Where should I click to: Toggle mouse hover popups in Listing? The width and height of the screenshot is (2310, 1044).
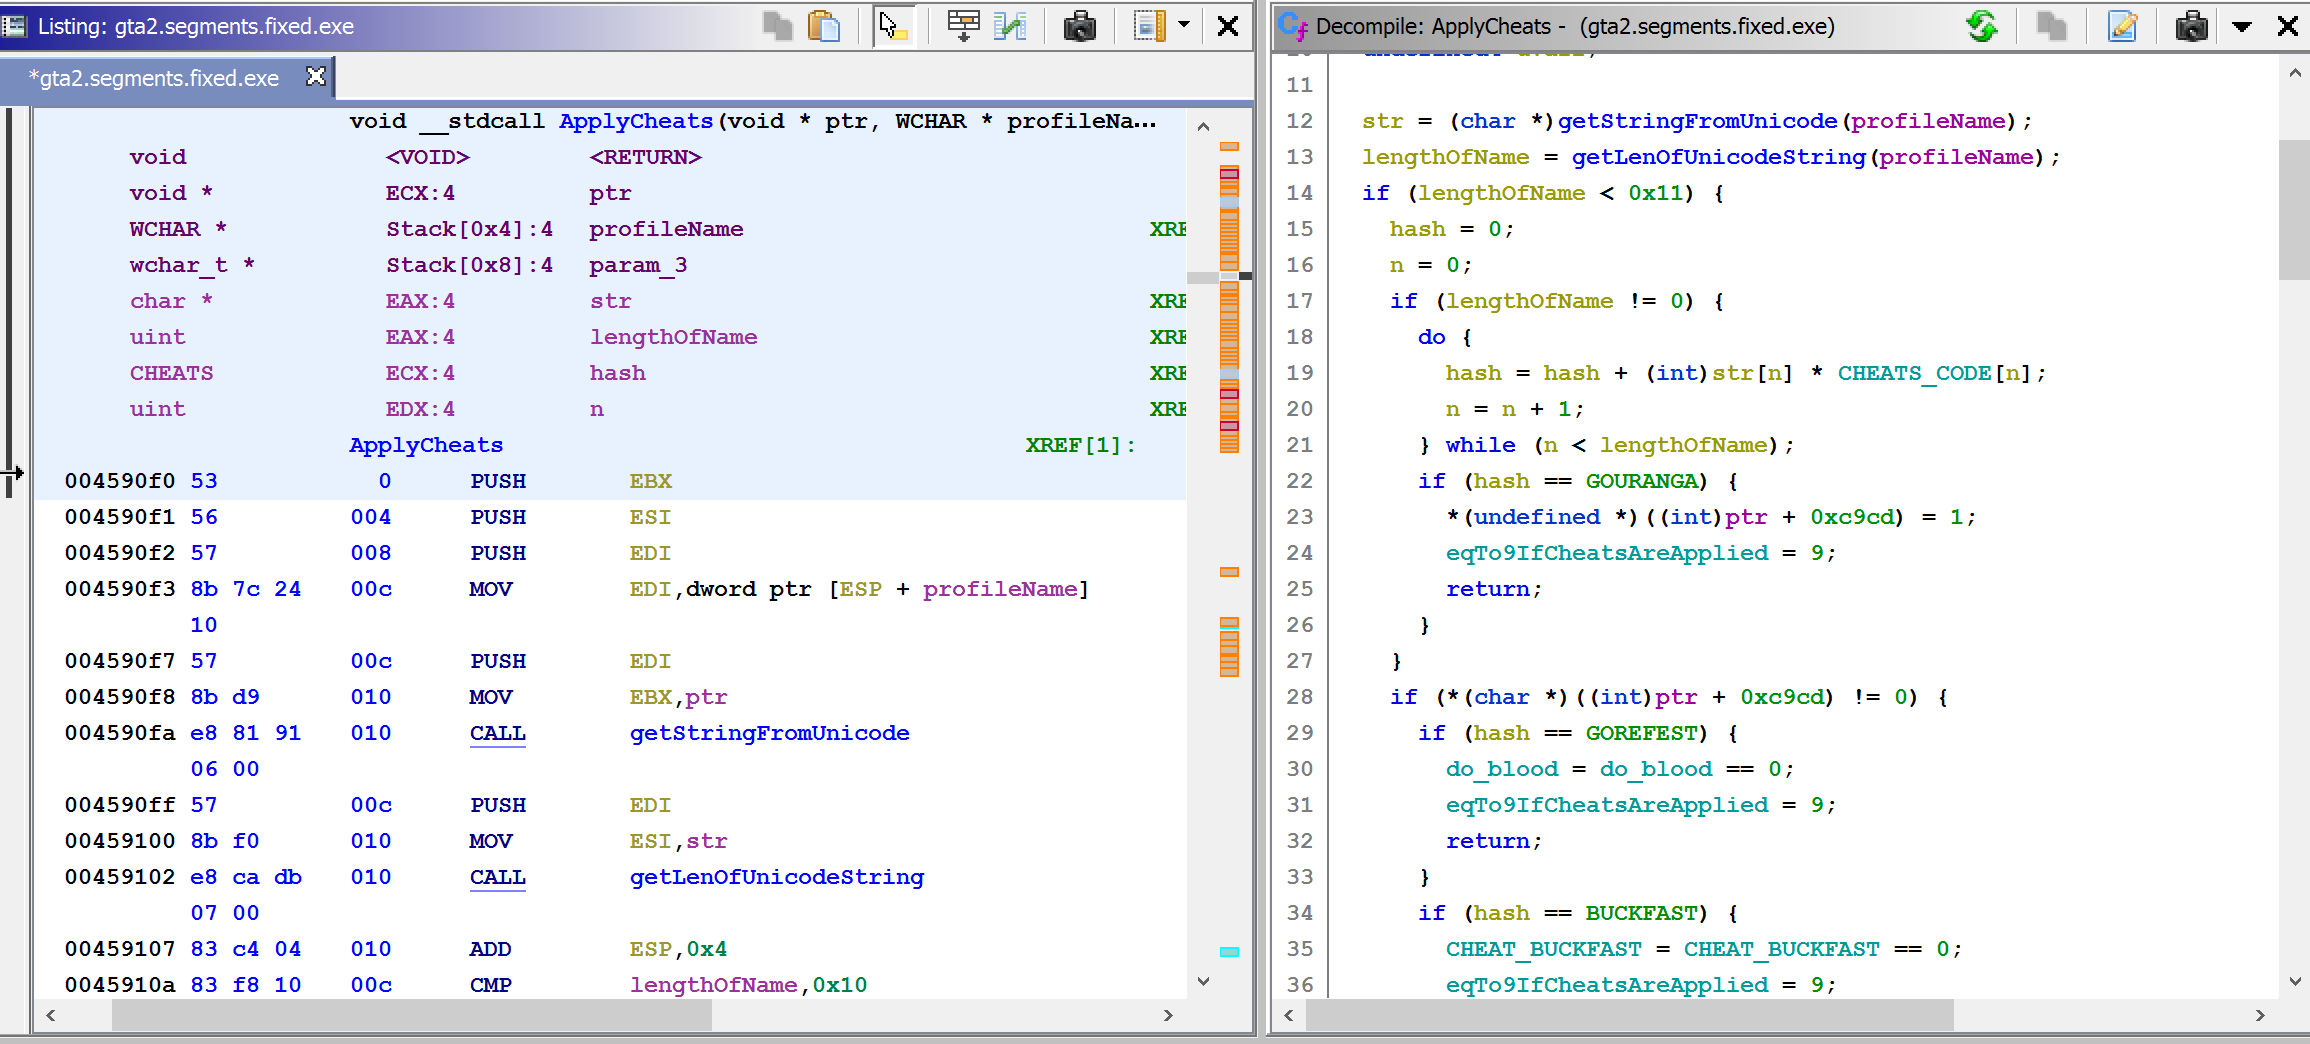pyautogui.click(x=893, y=26)
